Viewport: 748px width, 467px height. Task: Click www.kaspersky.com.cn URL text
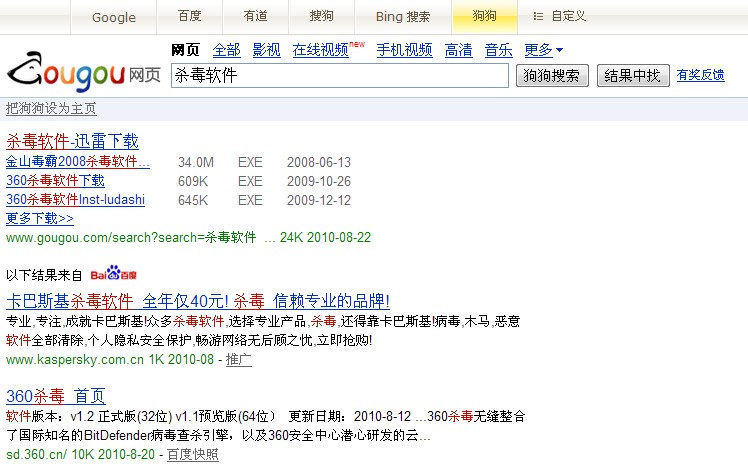75,359
